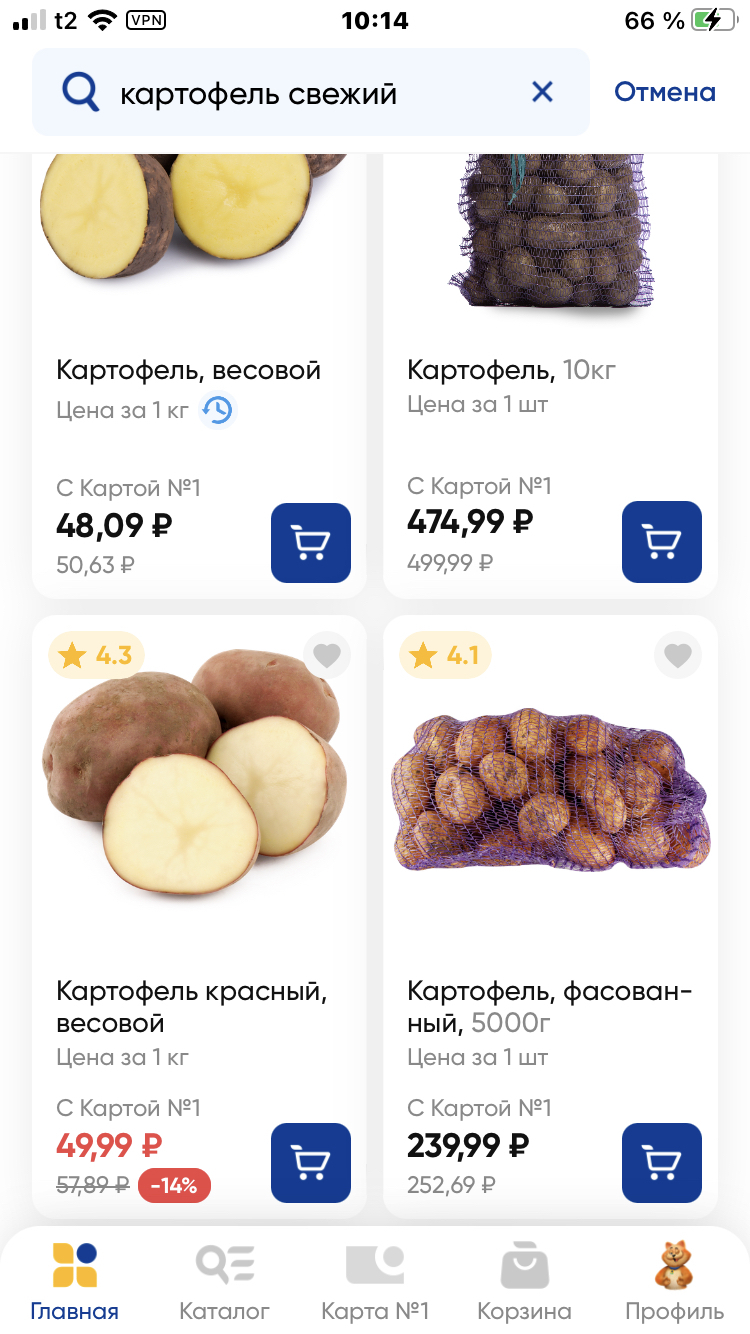Open the Профиль tab

(x=674, y=1281)
